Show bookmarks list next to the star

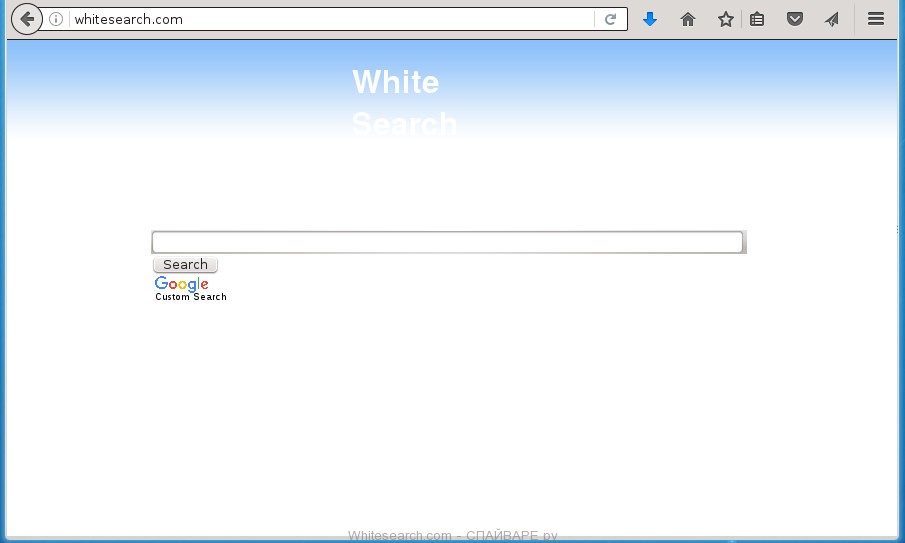coord(757,19)
